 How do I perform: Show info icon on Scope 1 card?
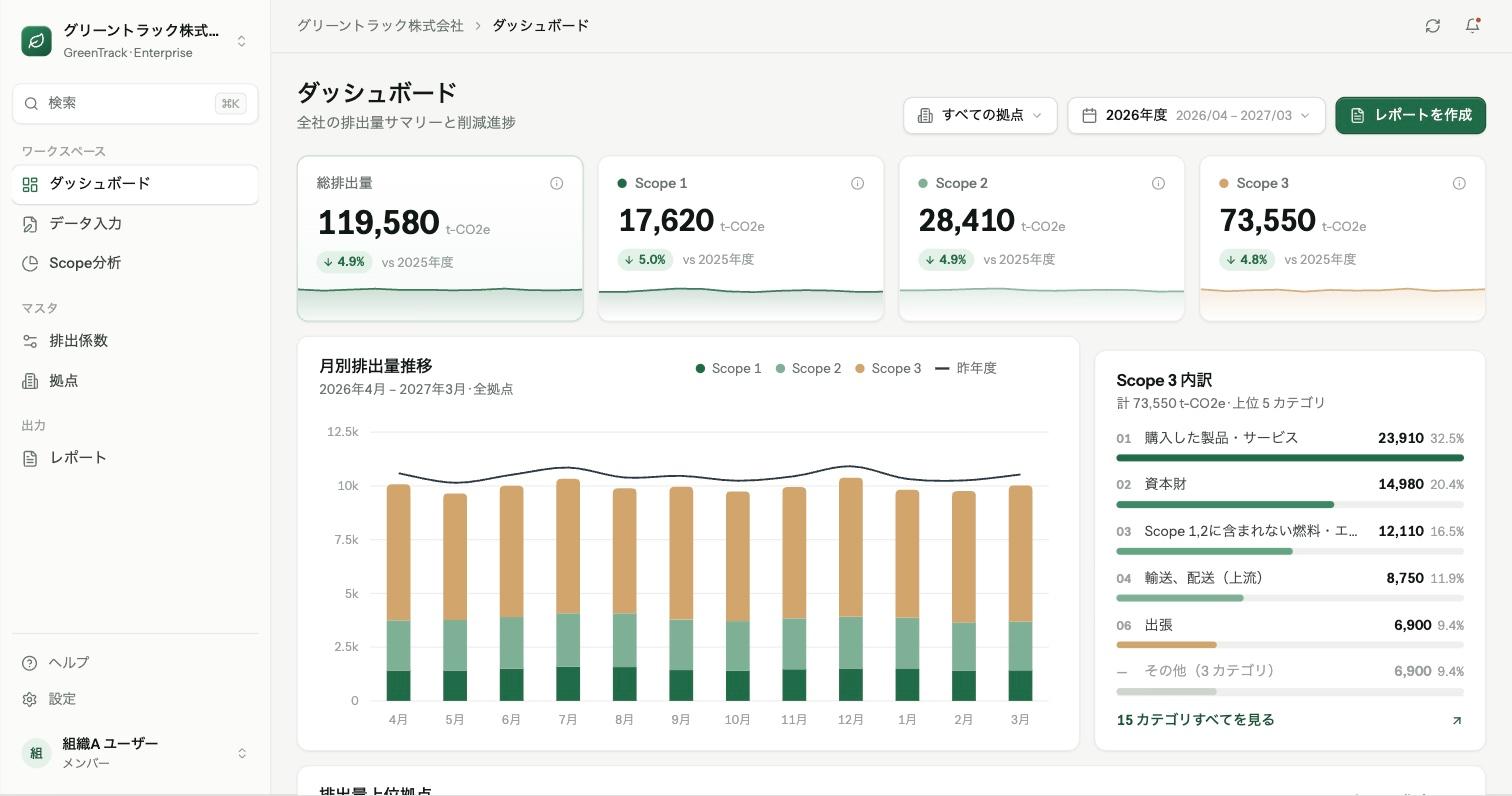point(858,183)
